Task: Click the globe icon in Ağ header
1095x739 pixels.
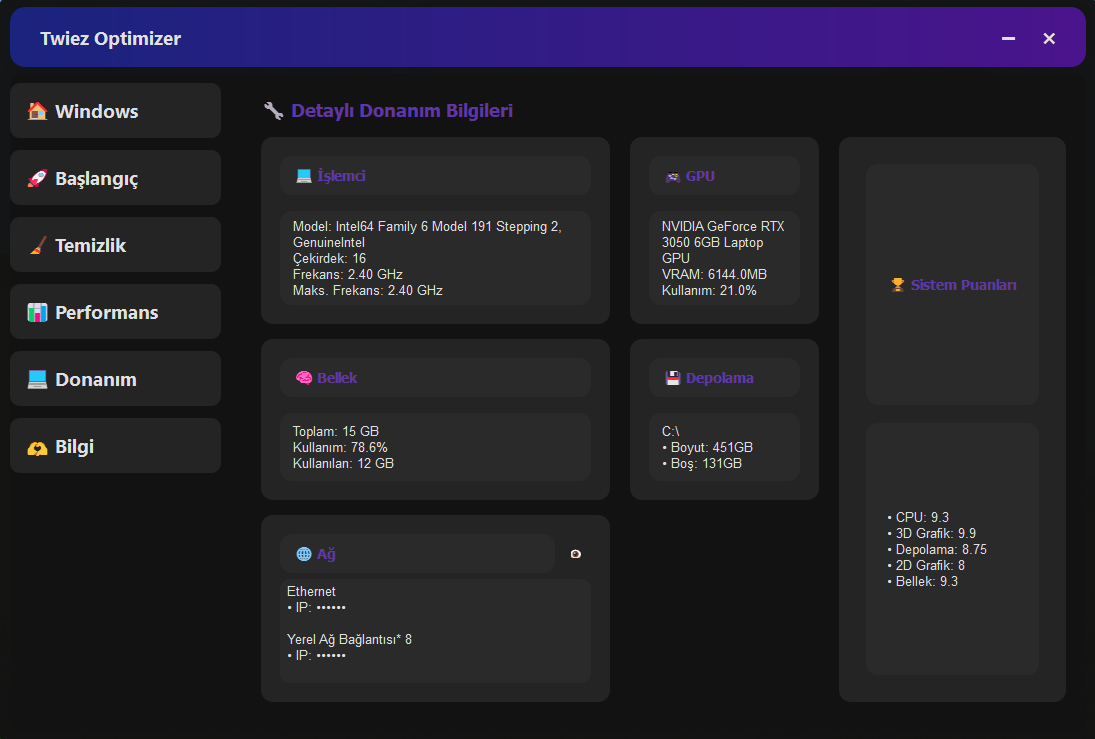Action: click(x=304, y=554)
